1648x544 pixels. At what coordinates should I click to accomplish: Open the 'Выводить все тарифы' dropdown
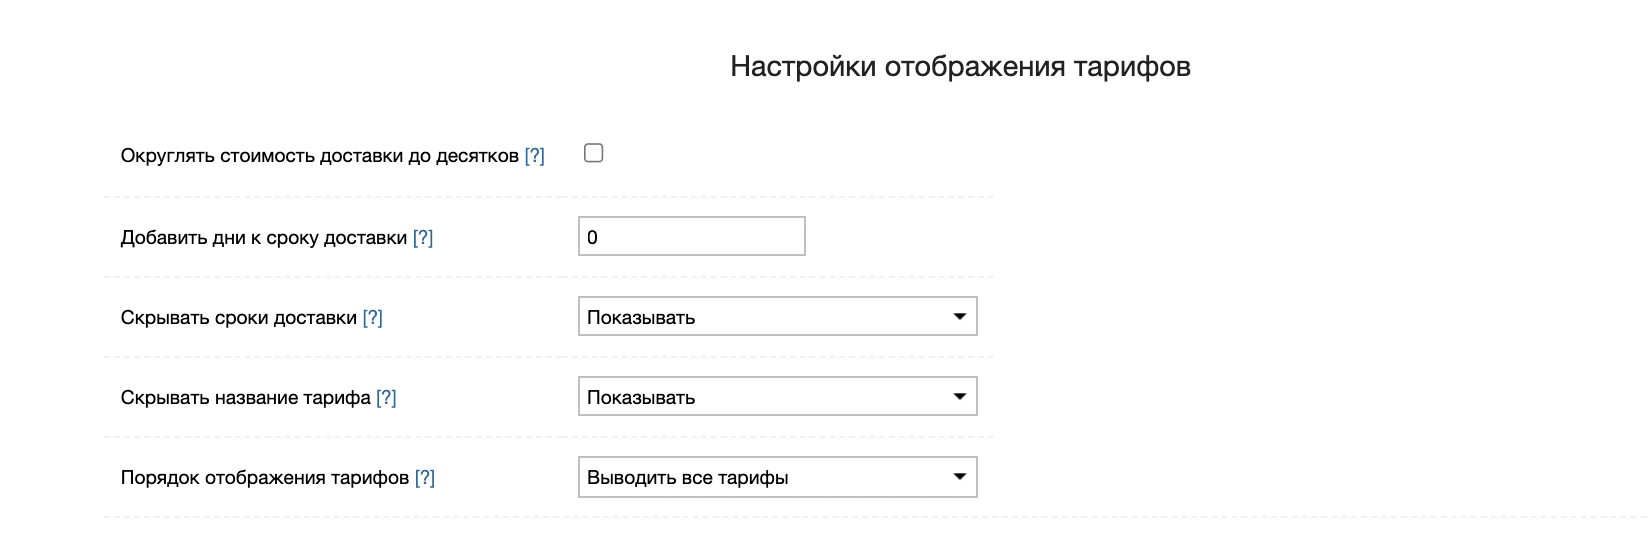click(x=776, y=477)
